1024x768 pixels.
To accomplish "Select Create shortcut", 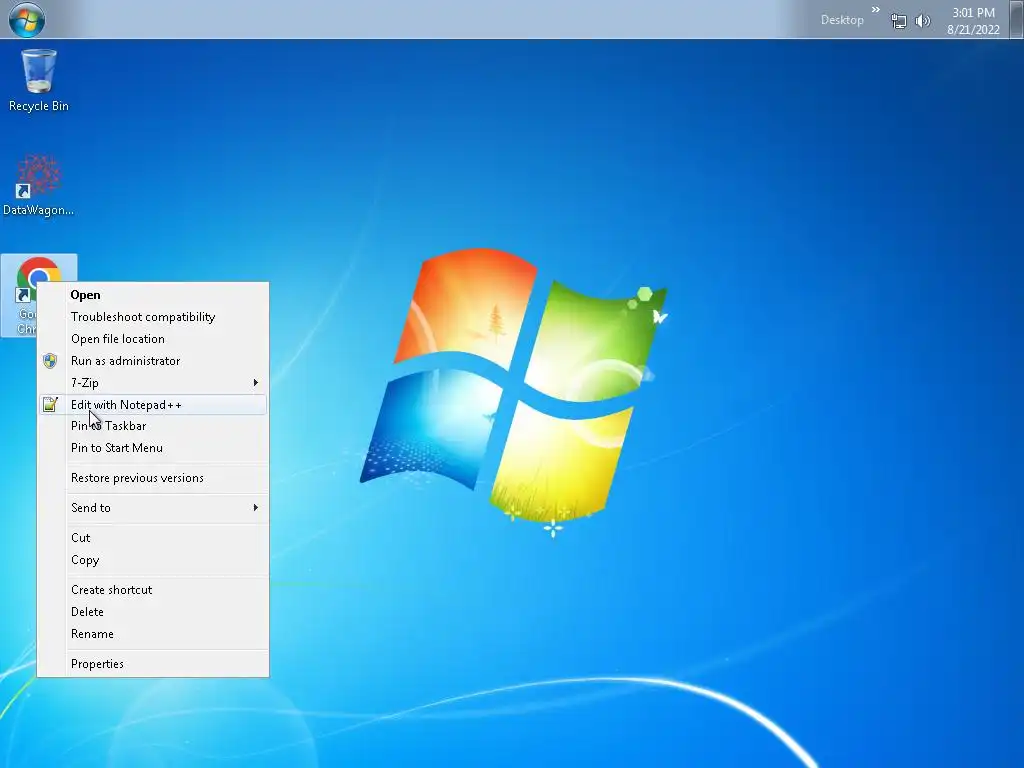I will click(x=153, y=590).
